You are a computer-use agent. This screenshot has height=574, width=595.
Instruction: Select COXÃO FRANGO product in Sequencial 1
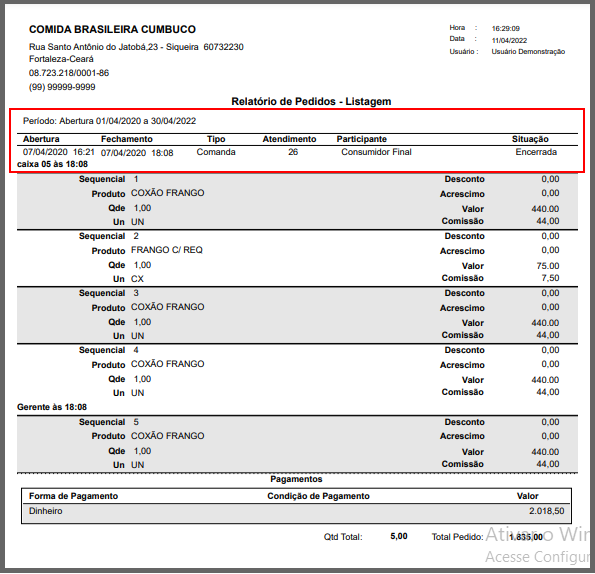[167, 193]
